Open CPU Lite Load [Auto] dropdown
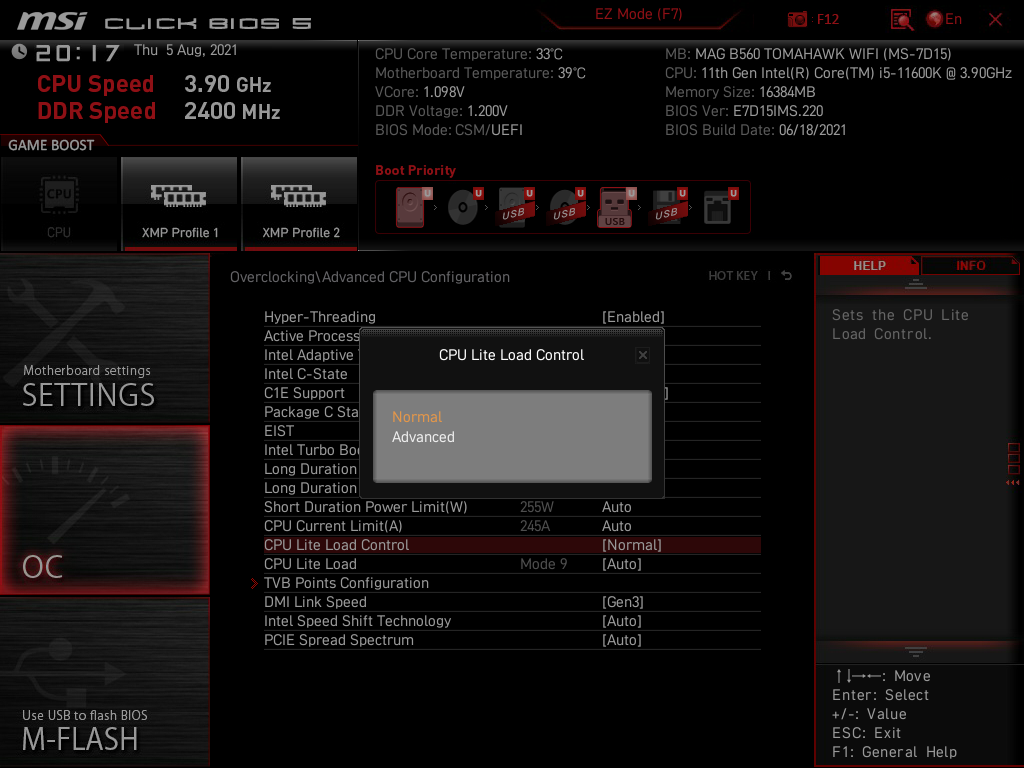 pyautogui.click(x=622, y=564)
